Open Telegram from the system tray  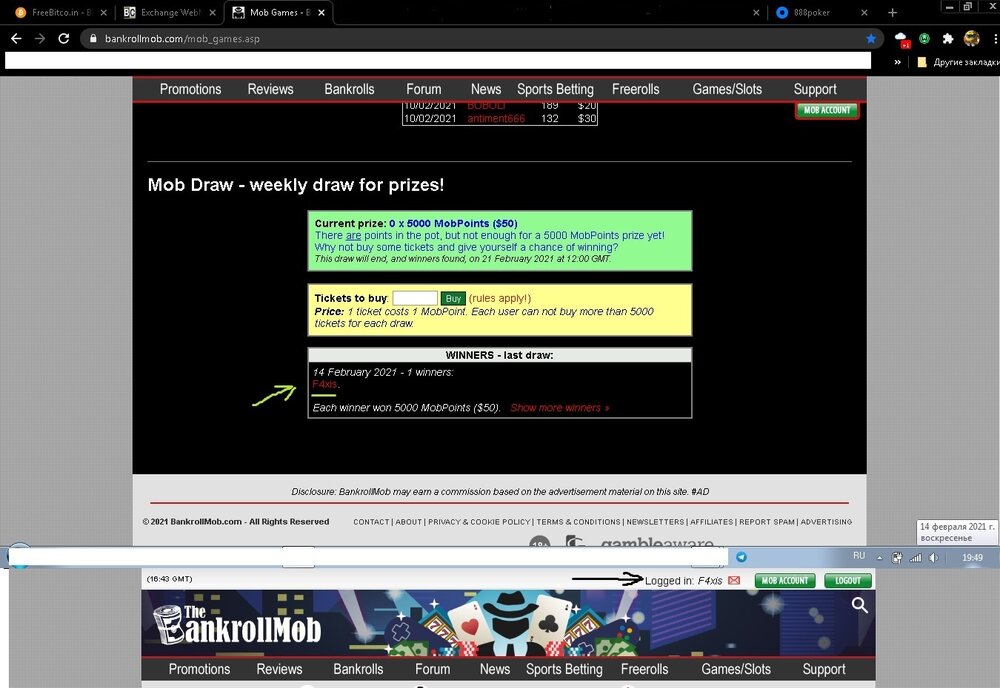[741, 557]
